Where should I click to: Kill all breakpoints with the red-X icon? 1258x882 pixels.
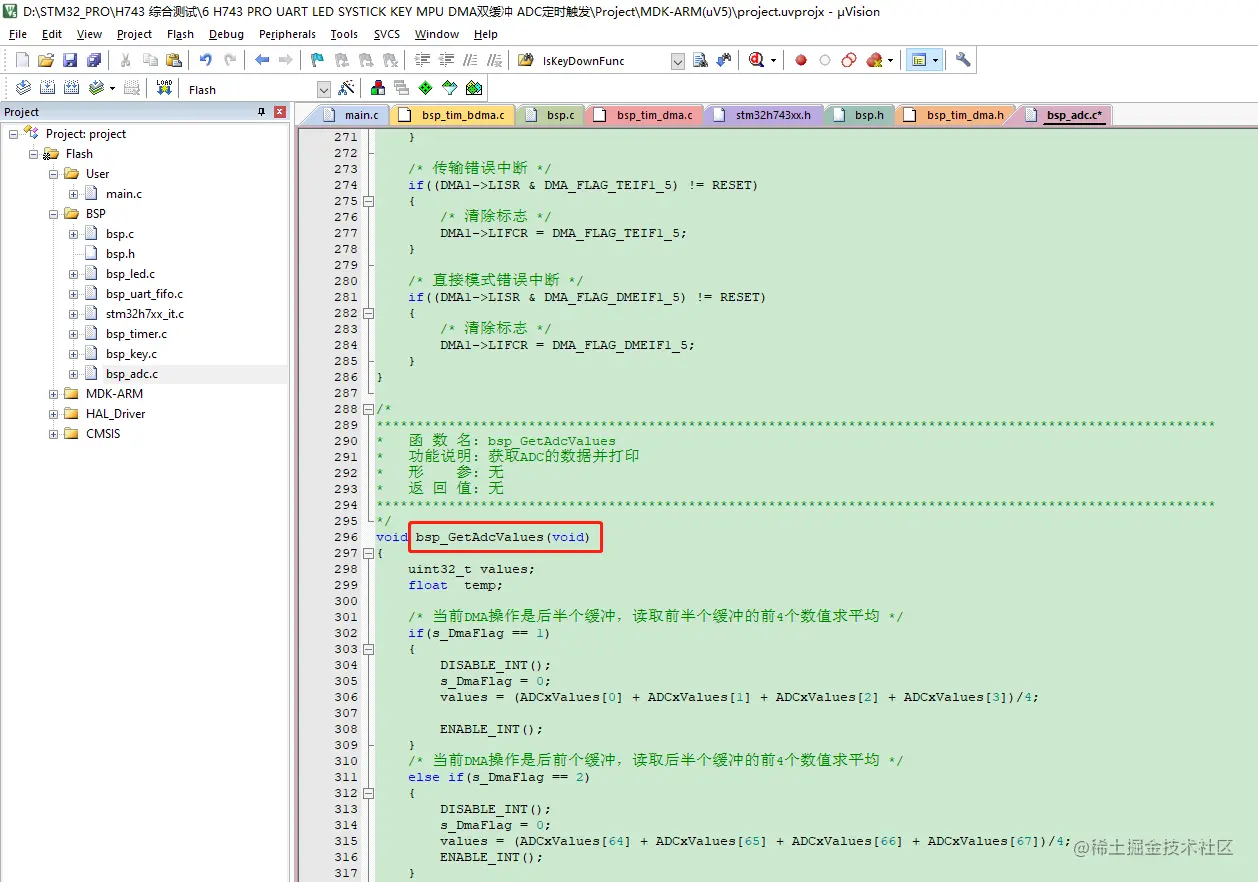(874, 60)
